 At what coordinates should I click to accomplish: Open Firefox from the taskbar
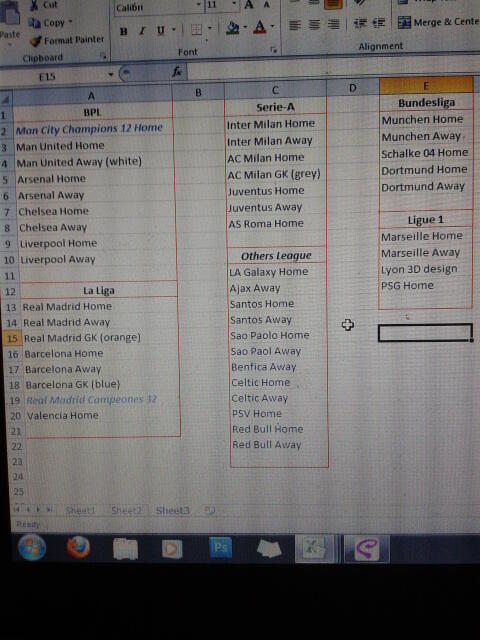point(78,547)
